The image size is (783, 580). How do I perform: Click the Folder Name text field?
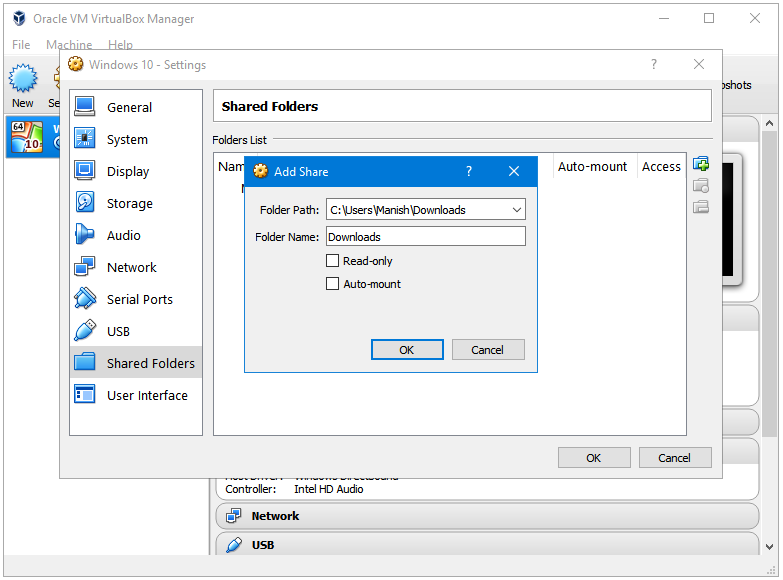[425, 237]
